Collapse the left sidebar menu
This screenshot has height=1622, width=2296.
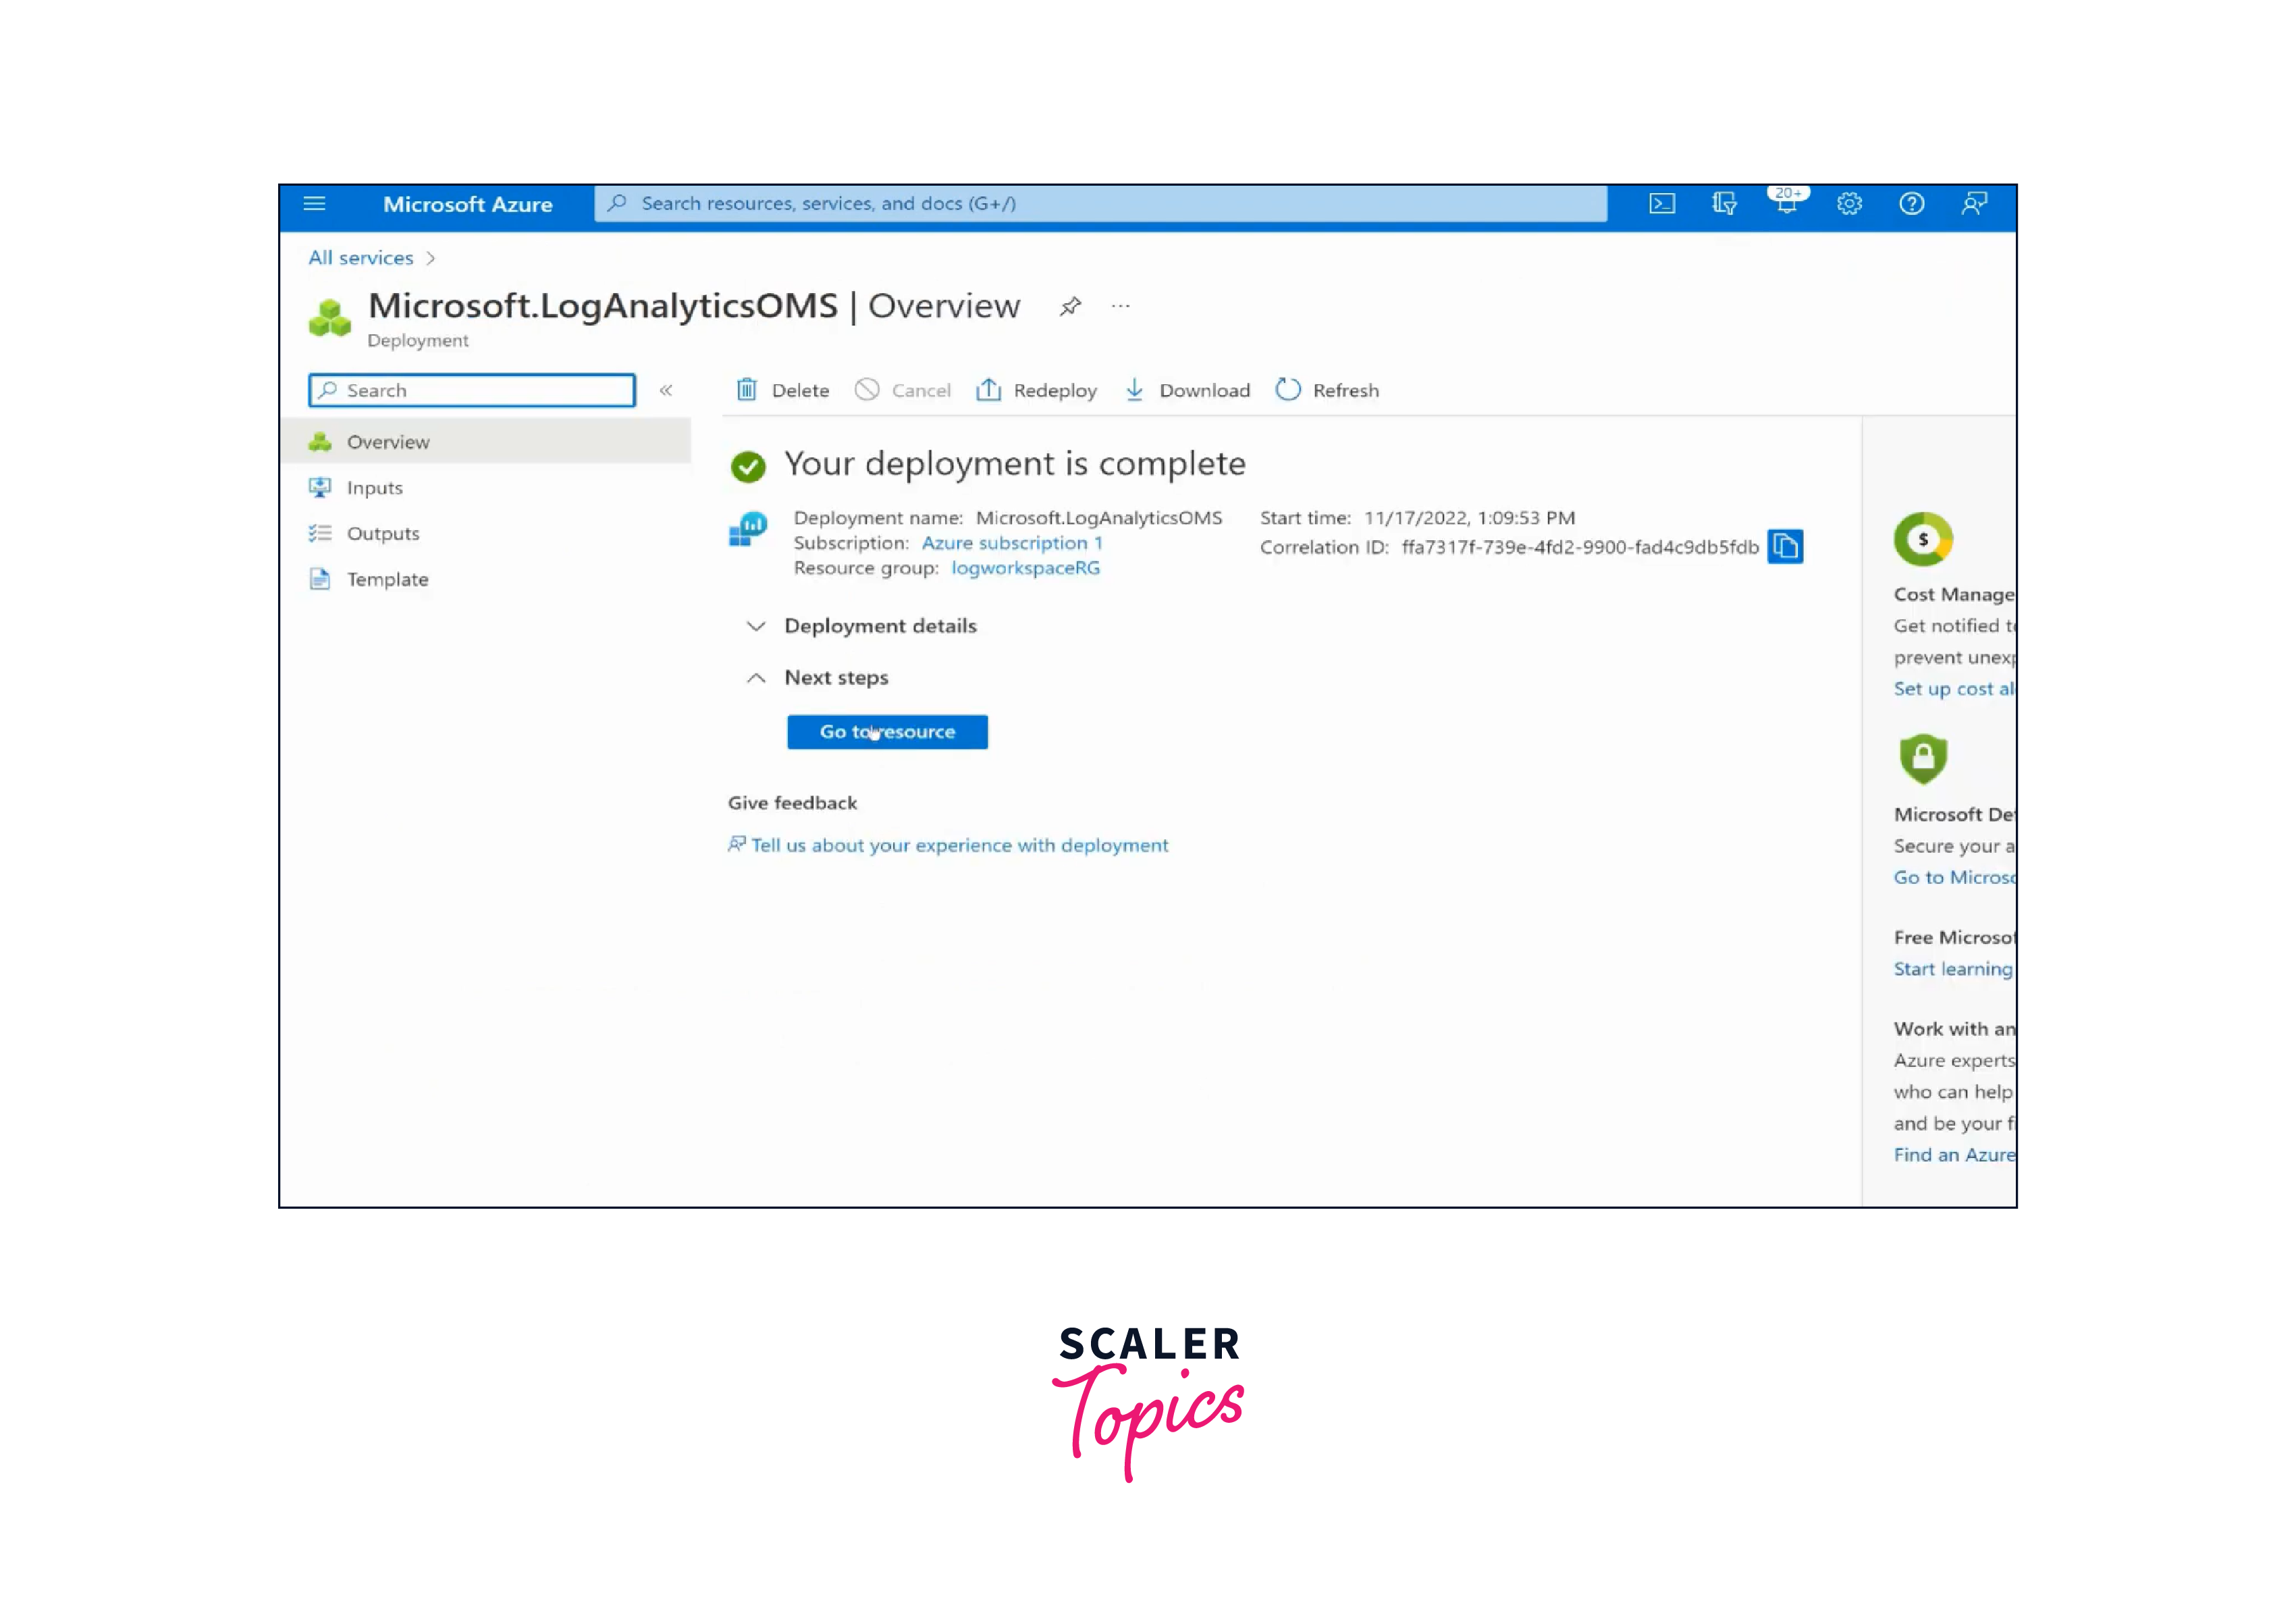(x=666, y=391)
